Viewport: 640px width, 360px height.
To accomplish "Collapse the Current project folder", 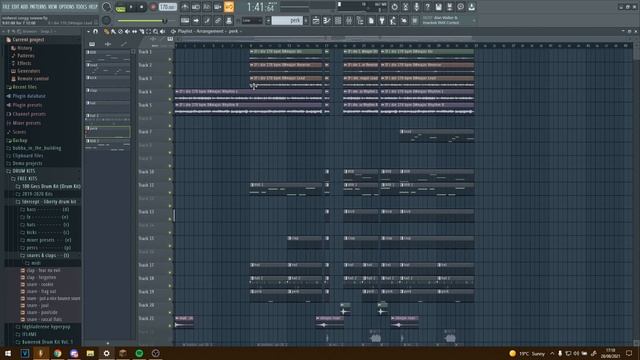I will point(28,40).
